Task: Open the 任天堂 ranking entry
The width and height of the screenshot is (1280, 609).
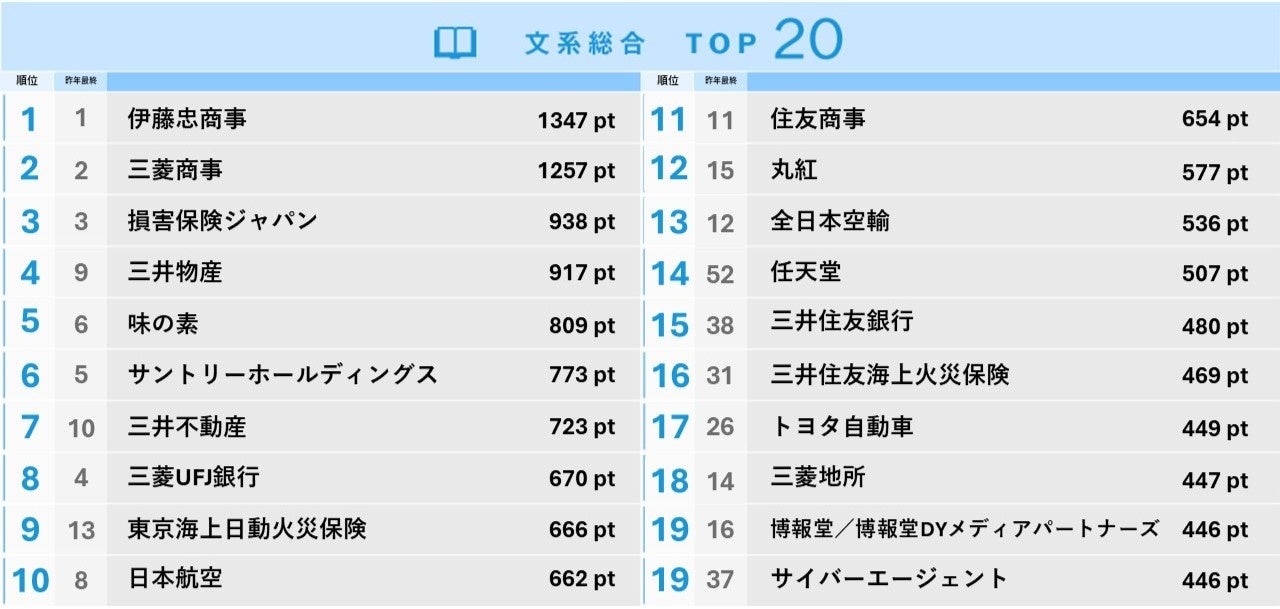Action: pos(806,272)
